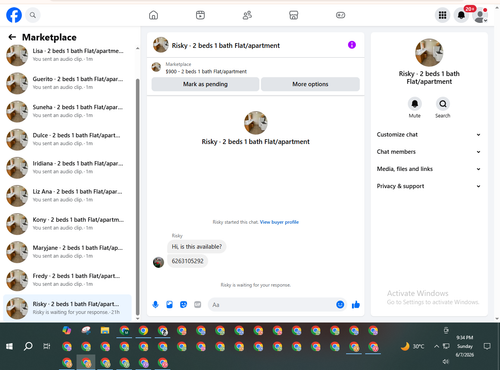Open the Liz Ana conversation
The width and height of the screenshot is (500, 370).
coord(67,196)
